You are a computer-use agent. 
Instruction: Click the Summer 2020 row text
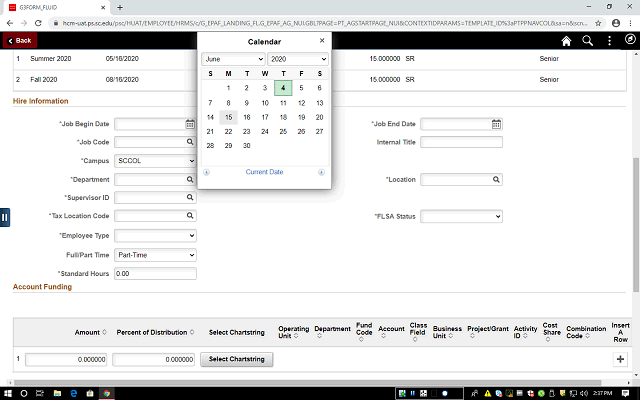51,58
